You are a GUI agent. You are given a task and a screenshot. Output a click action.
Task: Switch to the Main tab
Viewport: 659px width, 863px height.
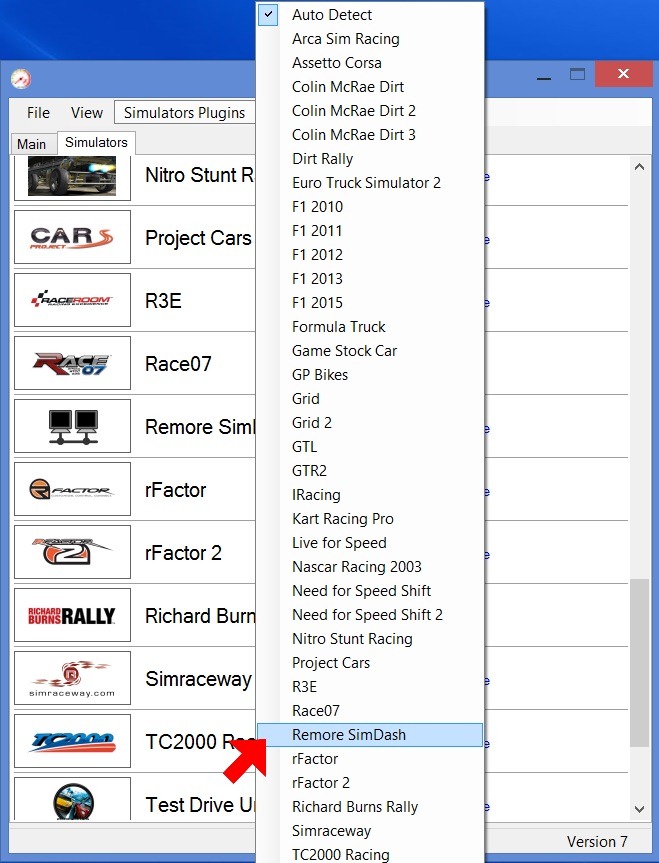coord(32,144)
